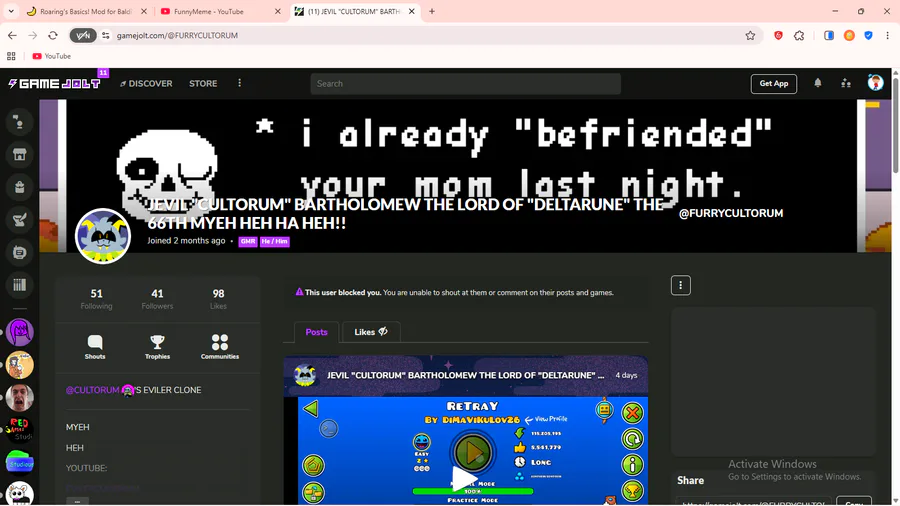Click the GMR profile tag

(248, 242)
